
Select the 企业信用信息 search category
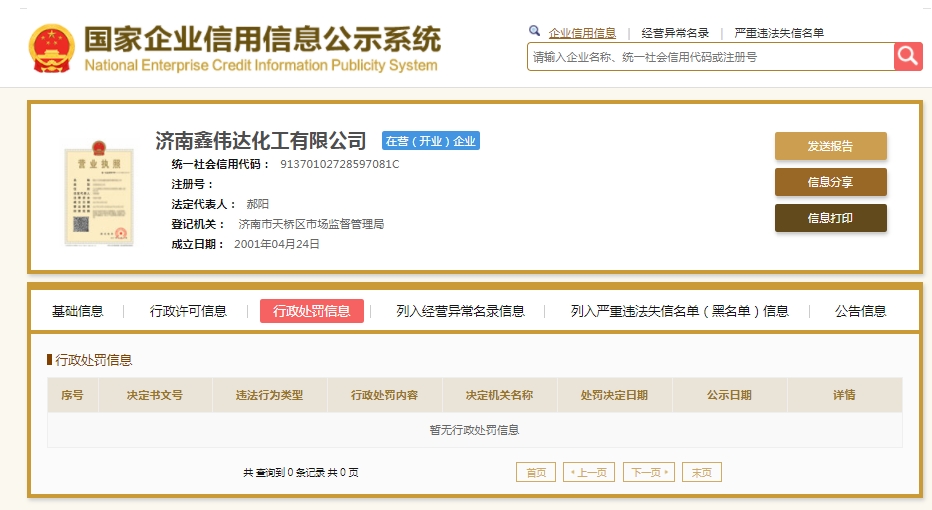582,33
